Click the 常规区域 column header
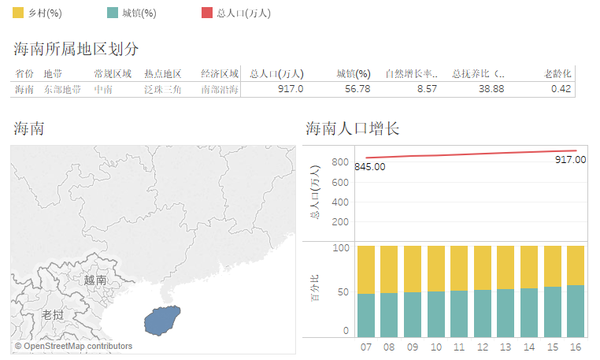 coord(112,73)
